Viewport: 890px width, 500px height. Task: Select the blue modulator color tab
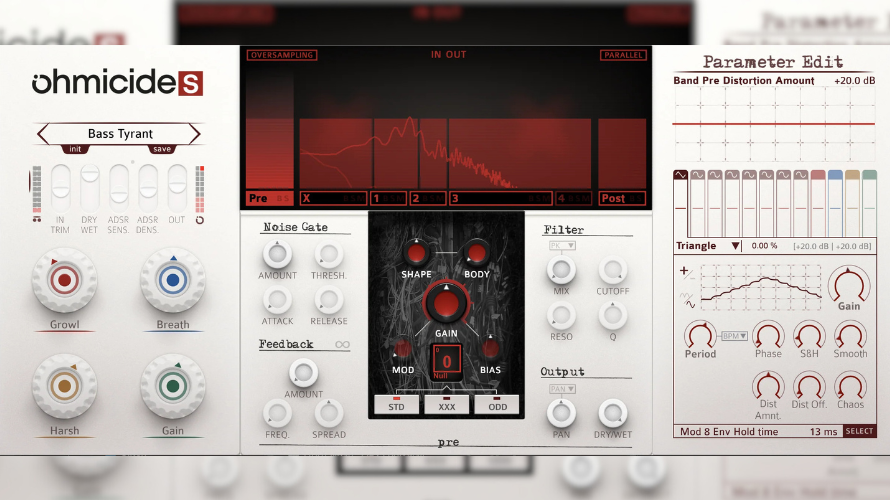[835, 175]
